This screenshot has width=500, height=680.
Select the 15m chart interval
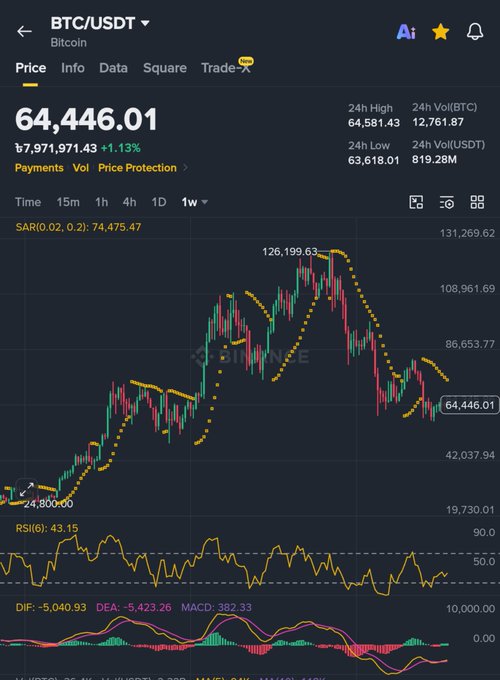68,202
